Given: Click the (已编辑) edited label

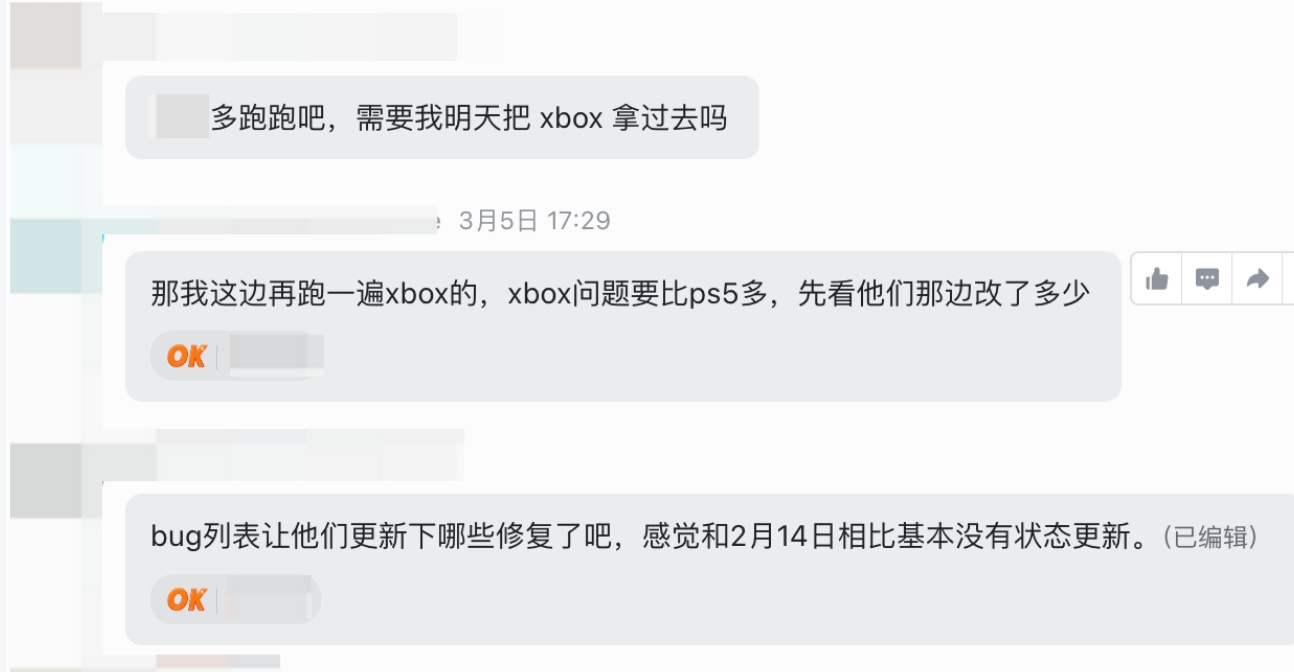Looking at the screenshot, I should (x=1208, y=537).
